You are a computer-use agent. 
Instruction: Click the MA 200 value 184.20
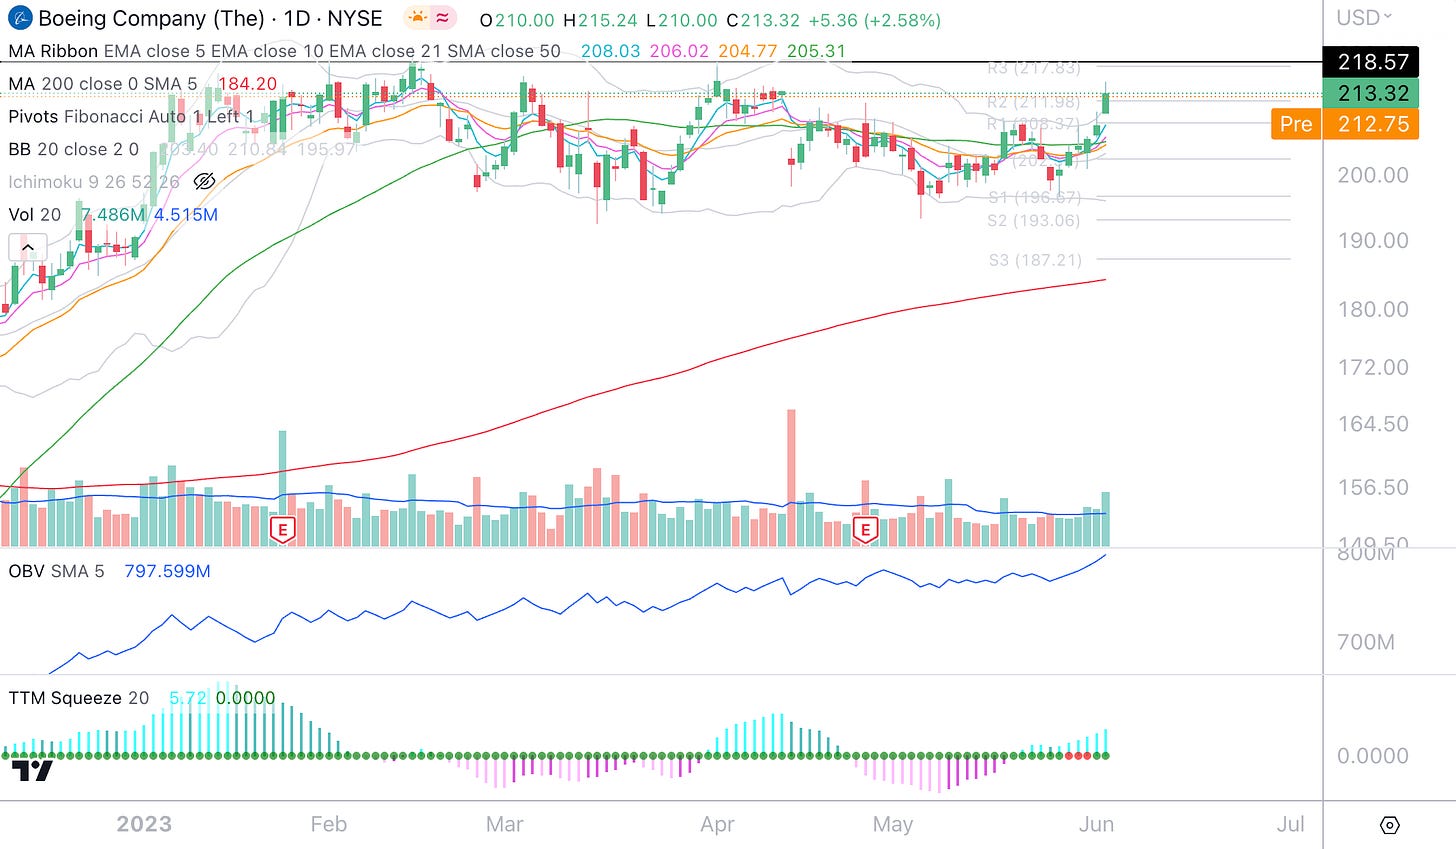pyautogui.click(x=247, y=83)
